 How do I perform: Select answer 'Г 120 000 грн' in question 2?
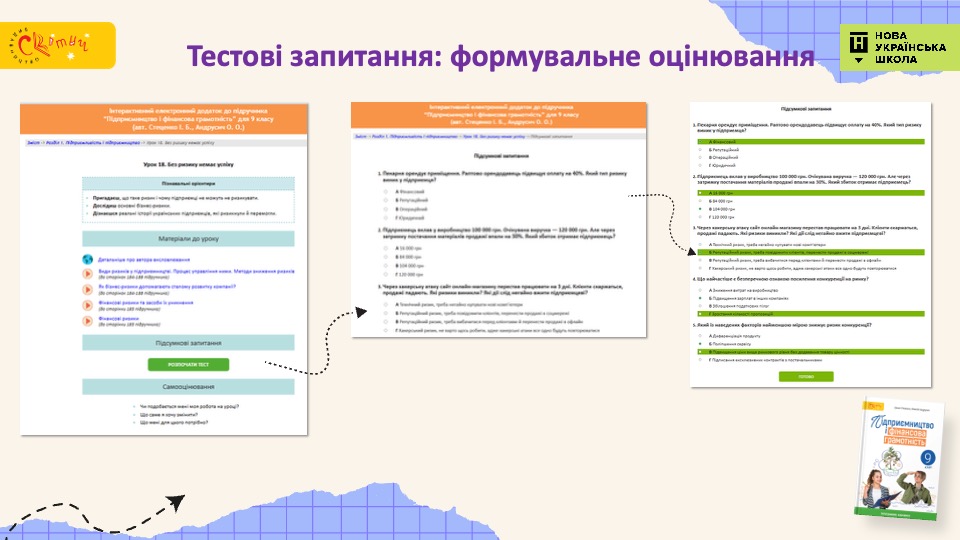pyautogui.click(x=386, y=274)
